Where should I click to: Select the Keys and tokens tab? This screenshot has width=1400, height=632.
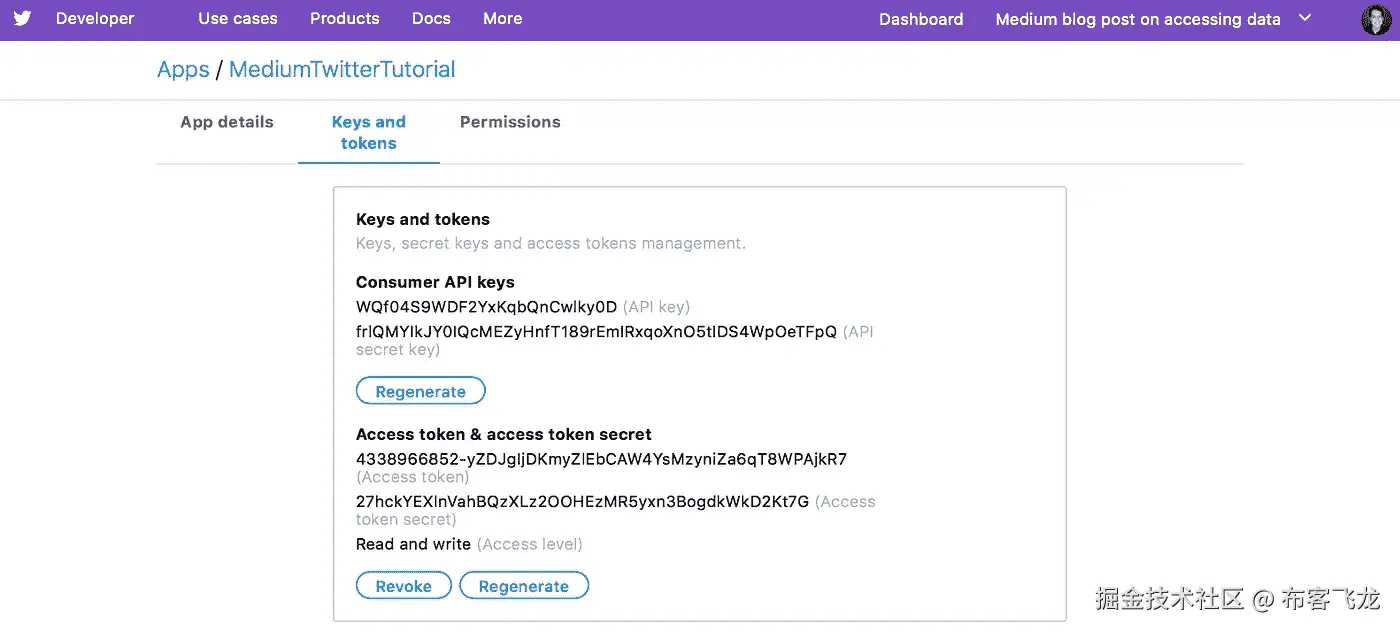369,132
